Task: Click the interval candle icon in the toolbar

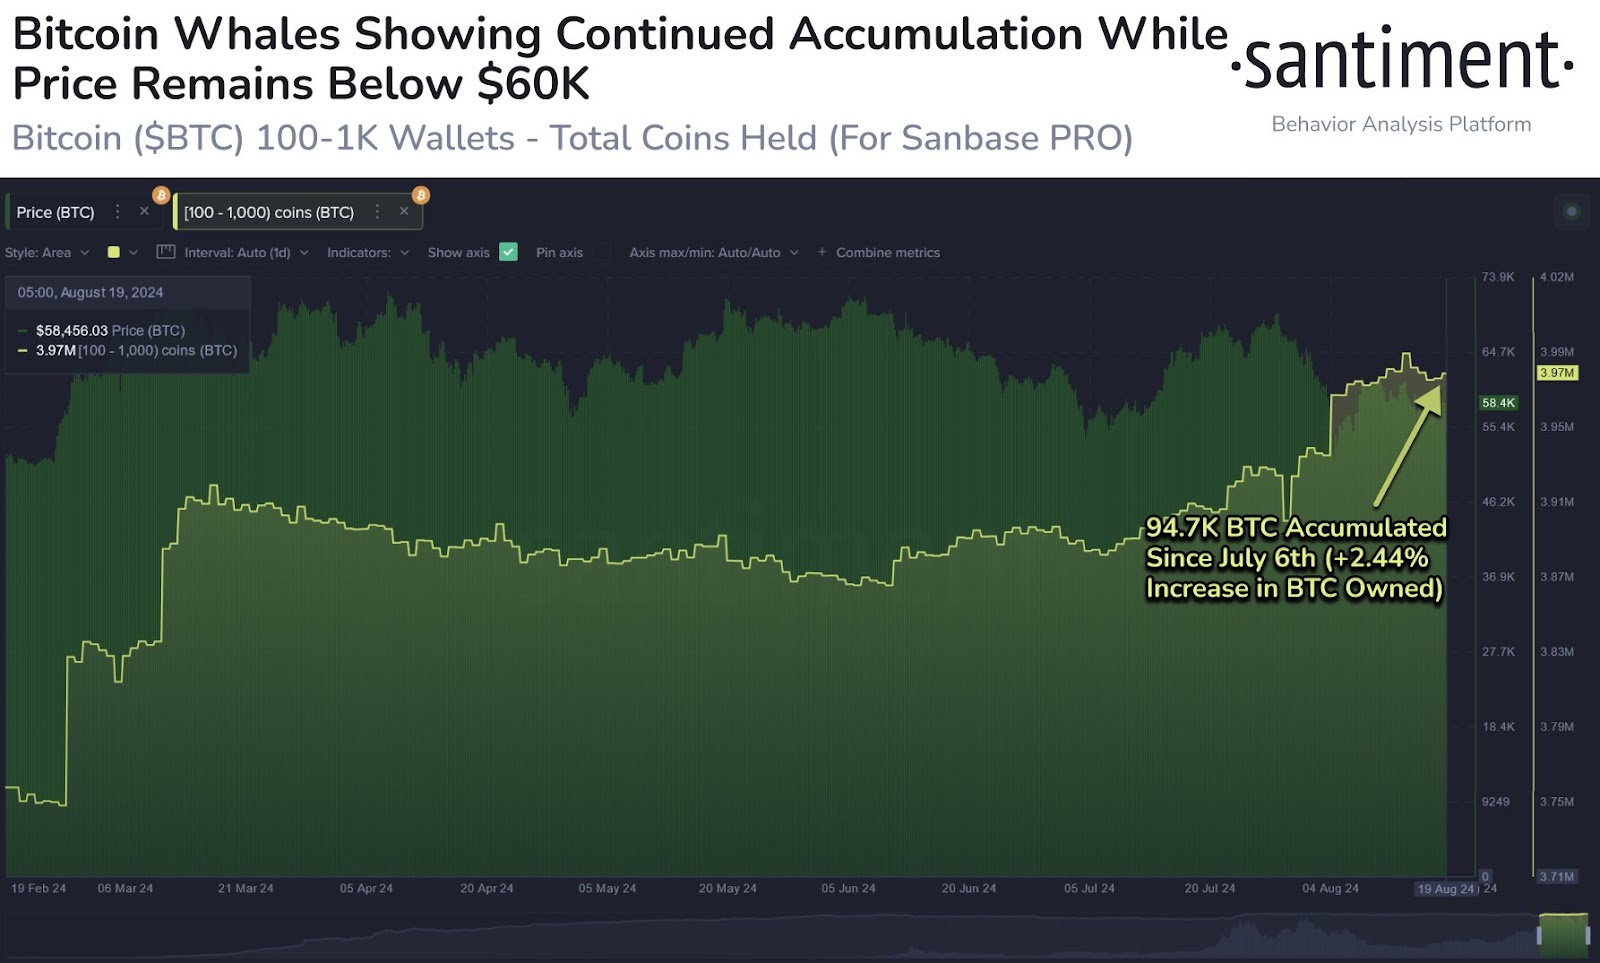Action: [x=166, y=252]
